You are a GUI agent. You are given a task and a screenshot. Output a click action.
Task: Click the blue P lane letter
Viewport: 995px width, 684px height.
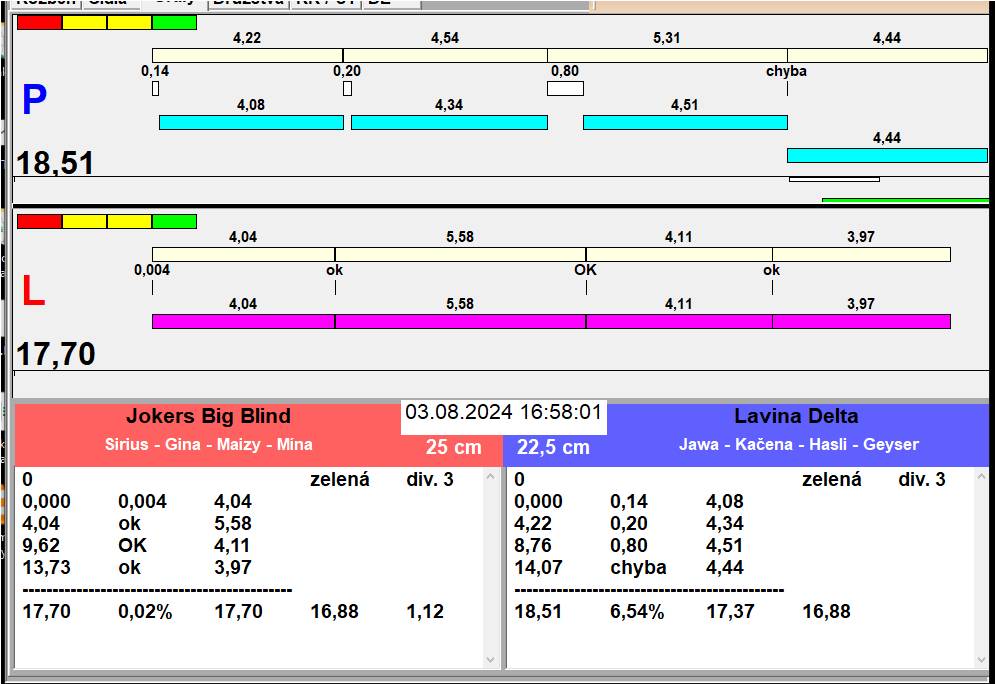34,101
